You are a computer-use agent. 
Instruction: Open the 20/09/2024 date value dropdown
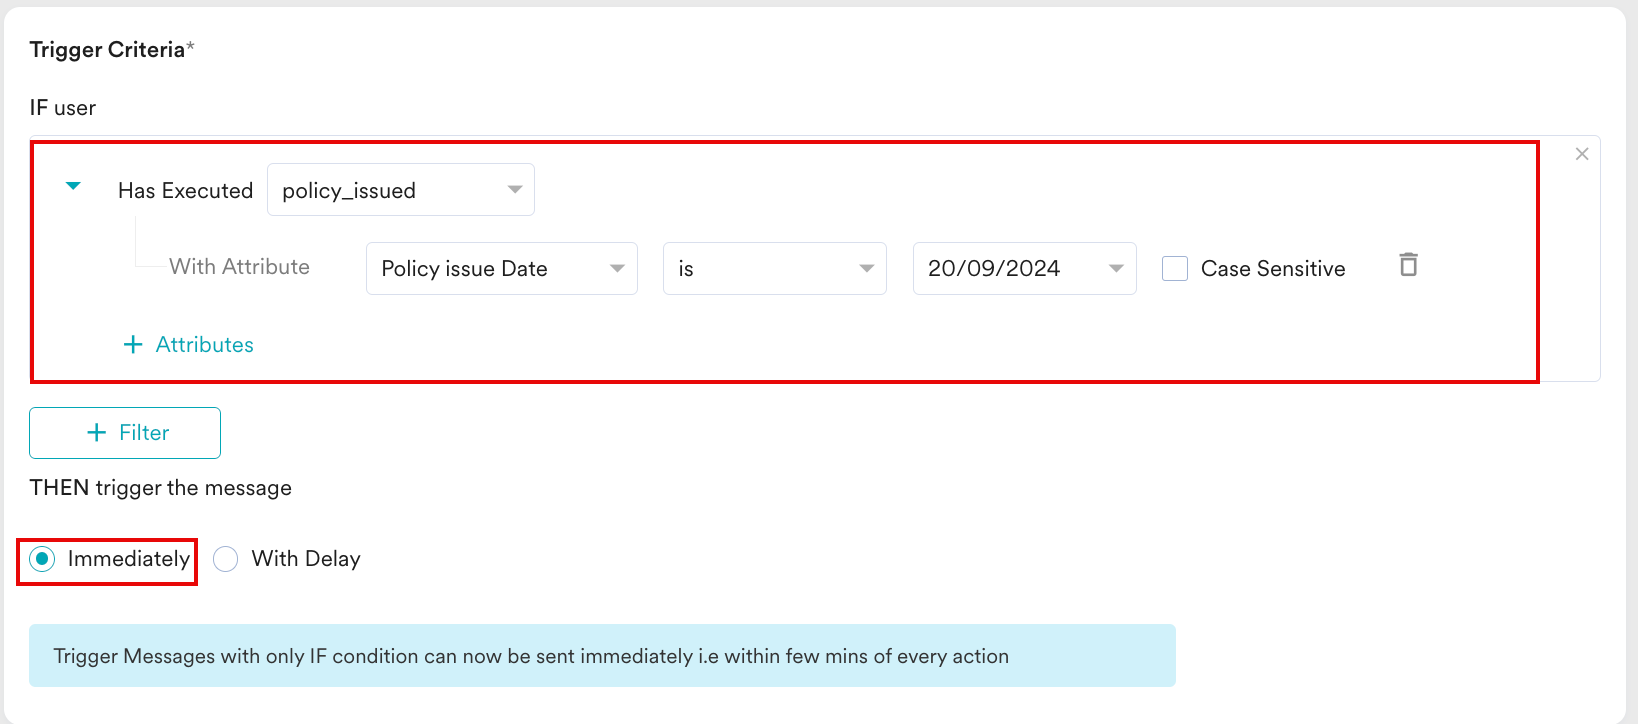coord(1025,268)
